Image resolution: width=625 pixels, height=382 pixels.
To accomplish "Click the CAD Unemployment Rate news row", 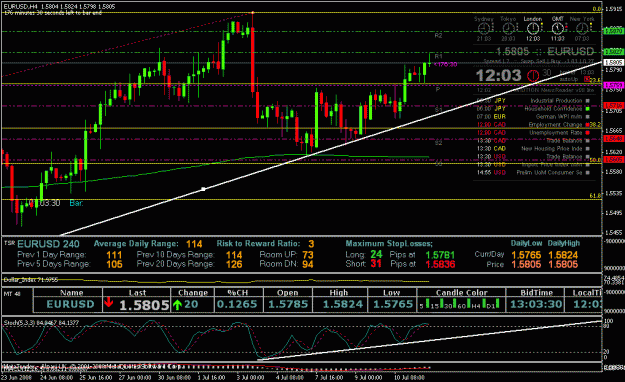I will [x=533, y=133].
